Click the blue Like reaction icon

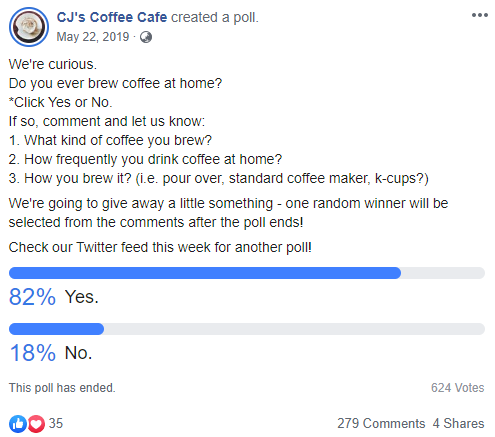point(18,423)
